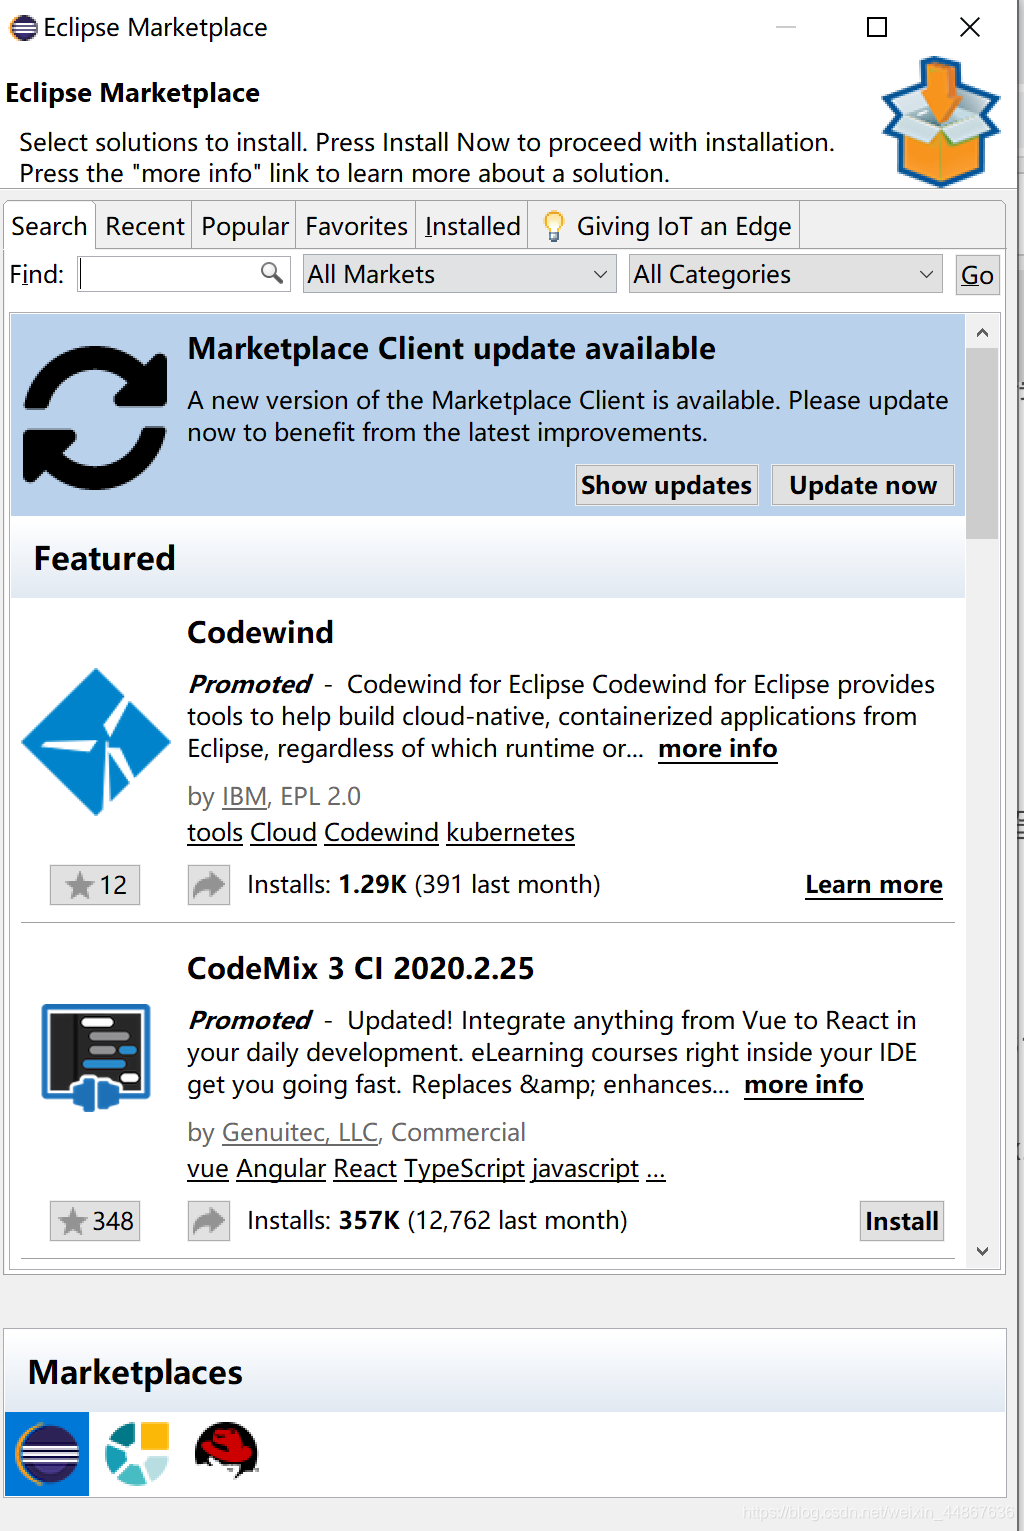Viewport: 1024px width, 1531px height.
Task: Click the CodeMix product icon
Action: coord(96,1057)
